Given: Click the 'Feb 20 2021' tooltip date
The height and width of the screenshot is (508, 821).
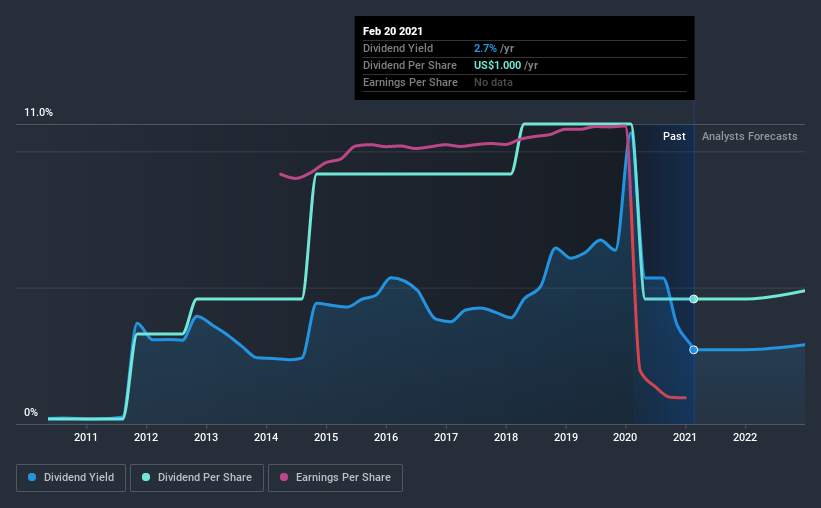Looking at the screenshot, I should [393, 31].
